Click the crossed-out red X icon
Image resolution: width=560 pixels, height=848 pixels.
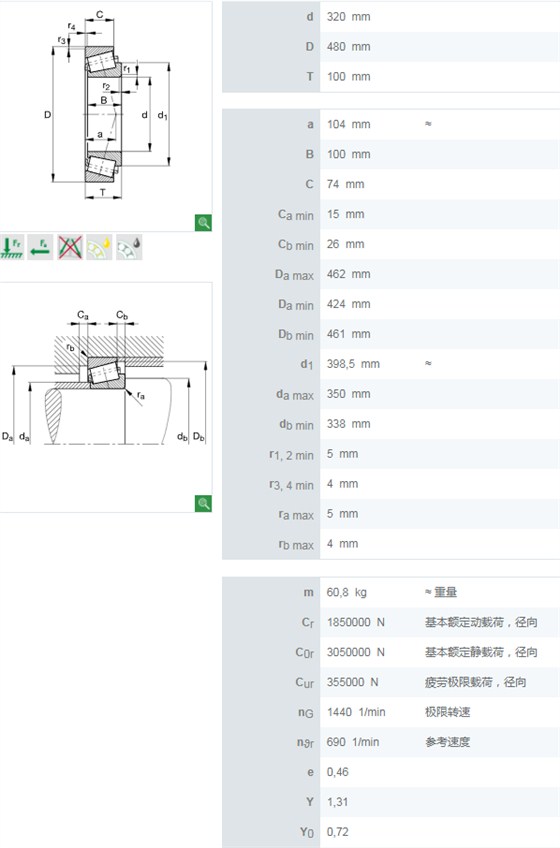coord(70,248)
